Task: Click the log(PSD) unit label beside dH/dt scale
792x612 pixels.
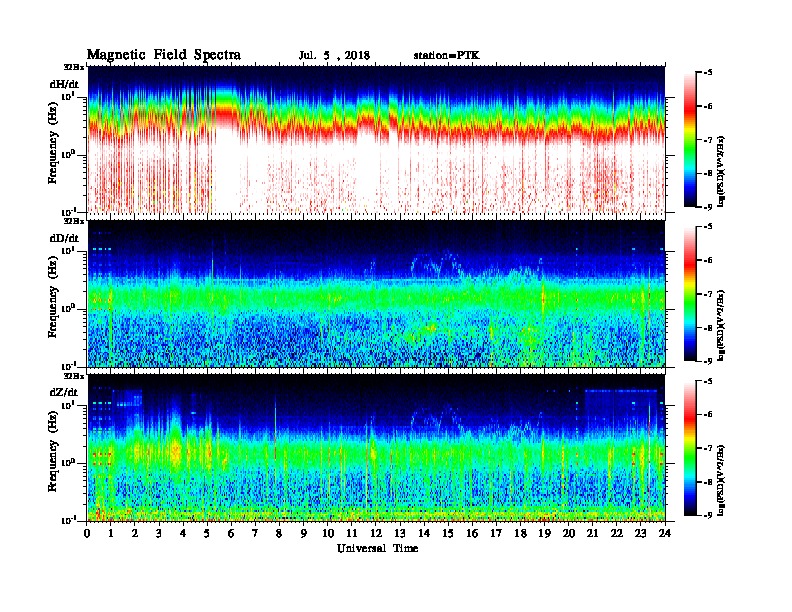Action: 722,172
